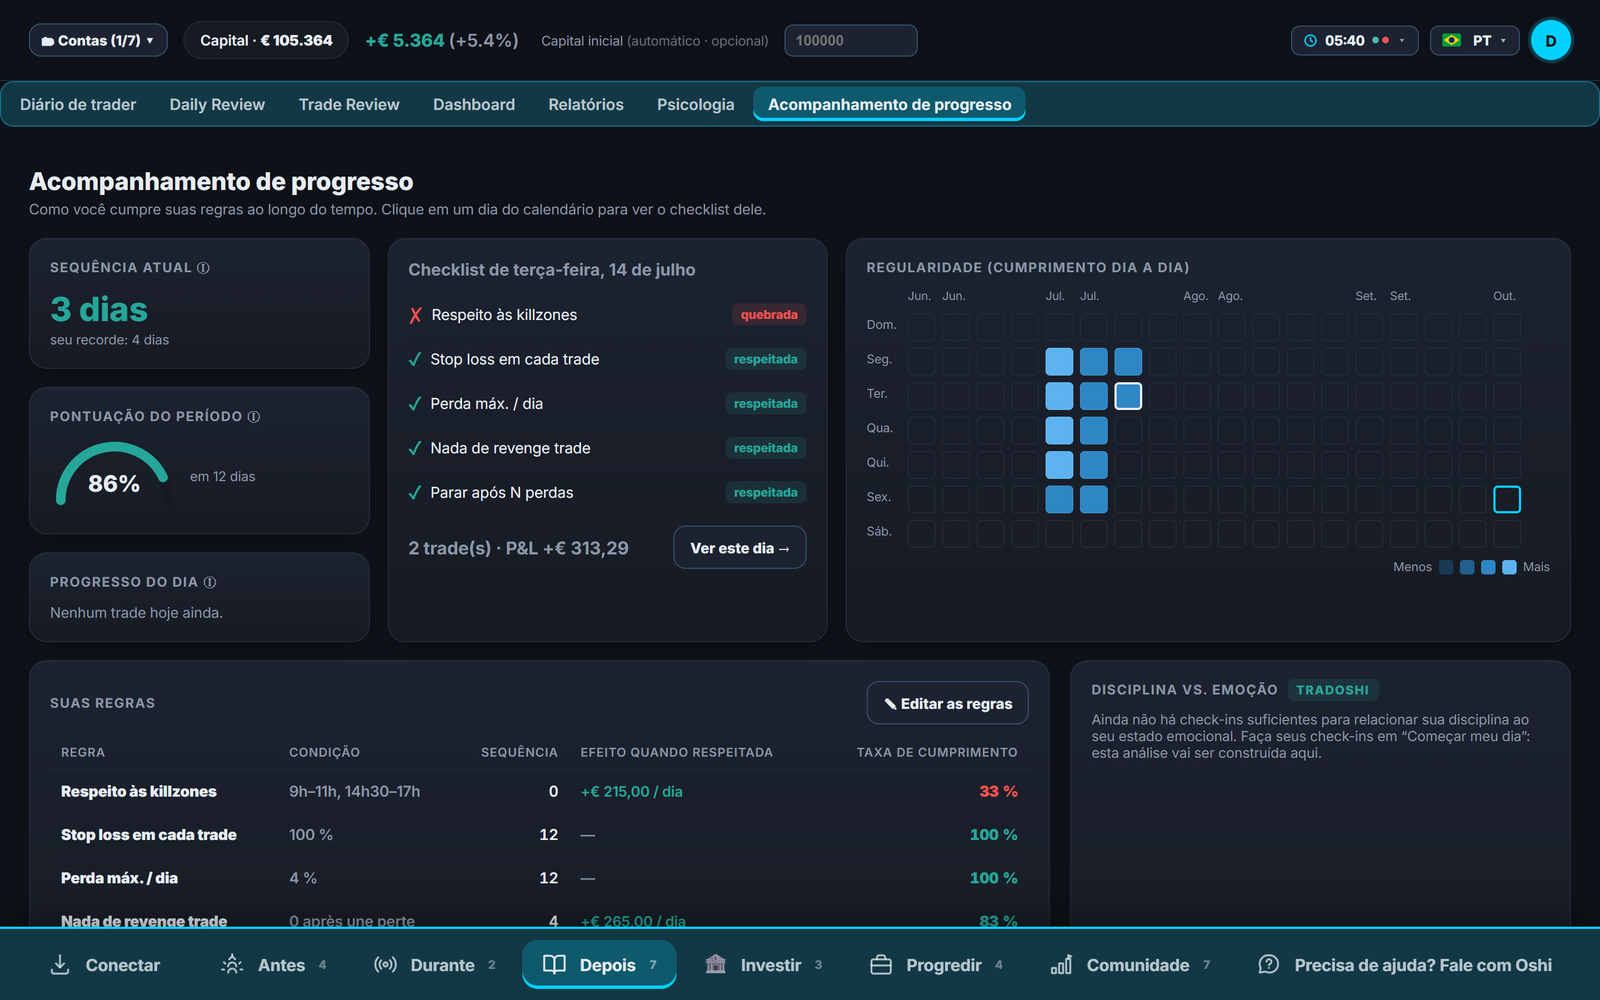Screen dimensions: 1600x1000
Task: Click the Capital inicial input field
Action: (x=851, y=41)
